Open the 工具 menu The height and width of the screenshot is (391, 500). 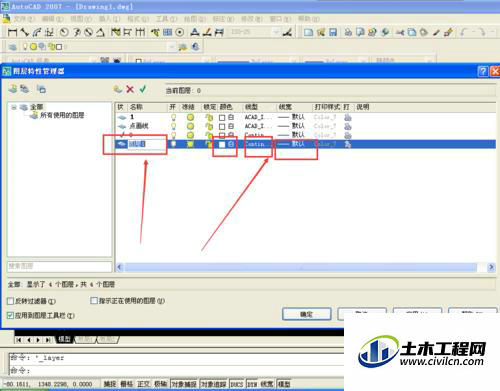click(167, 19)
